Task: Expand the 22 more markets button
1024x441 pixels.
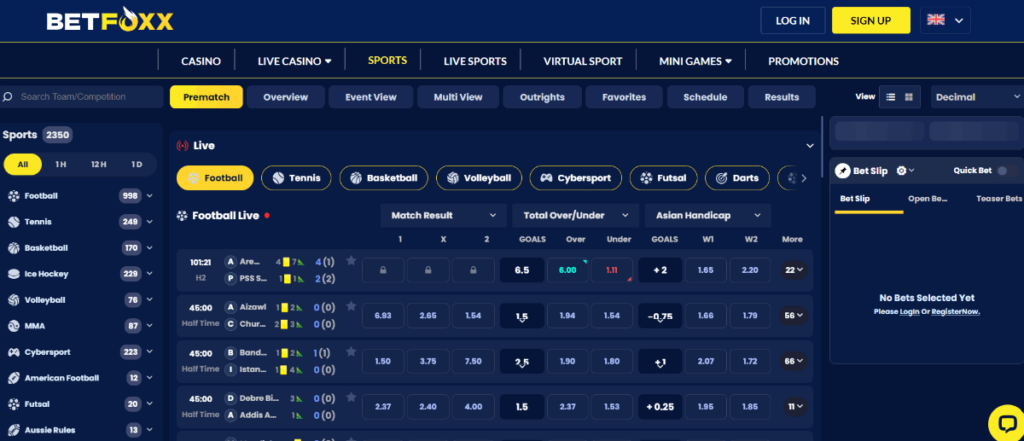Action: [794, 270]
